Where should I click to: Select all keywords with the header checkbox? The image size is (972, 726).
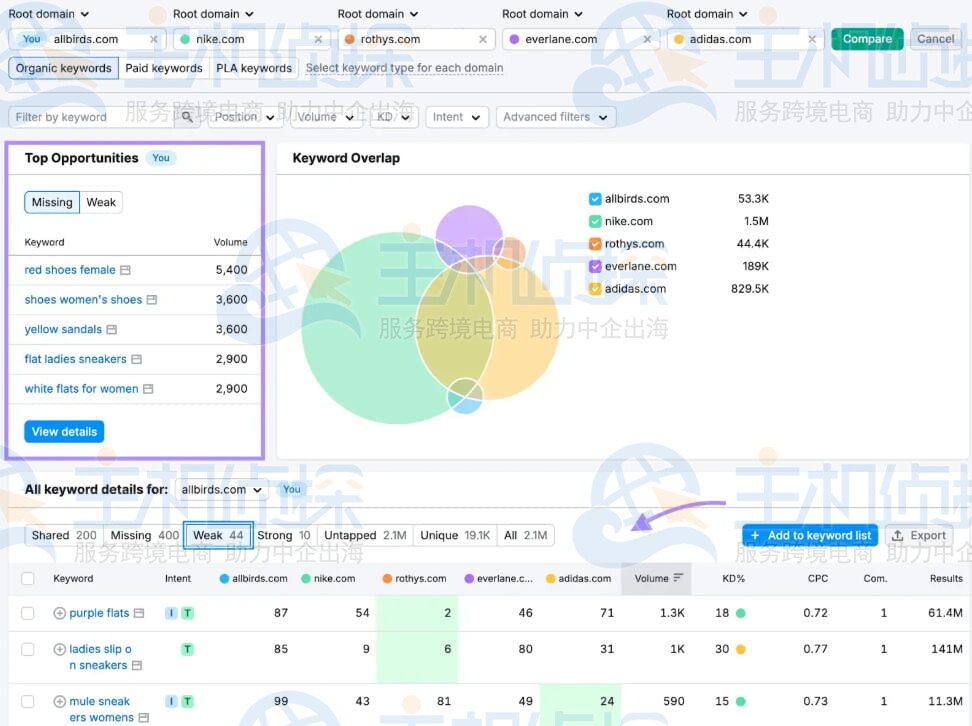28,578
